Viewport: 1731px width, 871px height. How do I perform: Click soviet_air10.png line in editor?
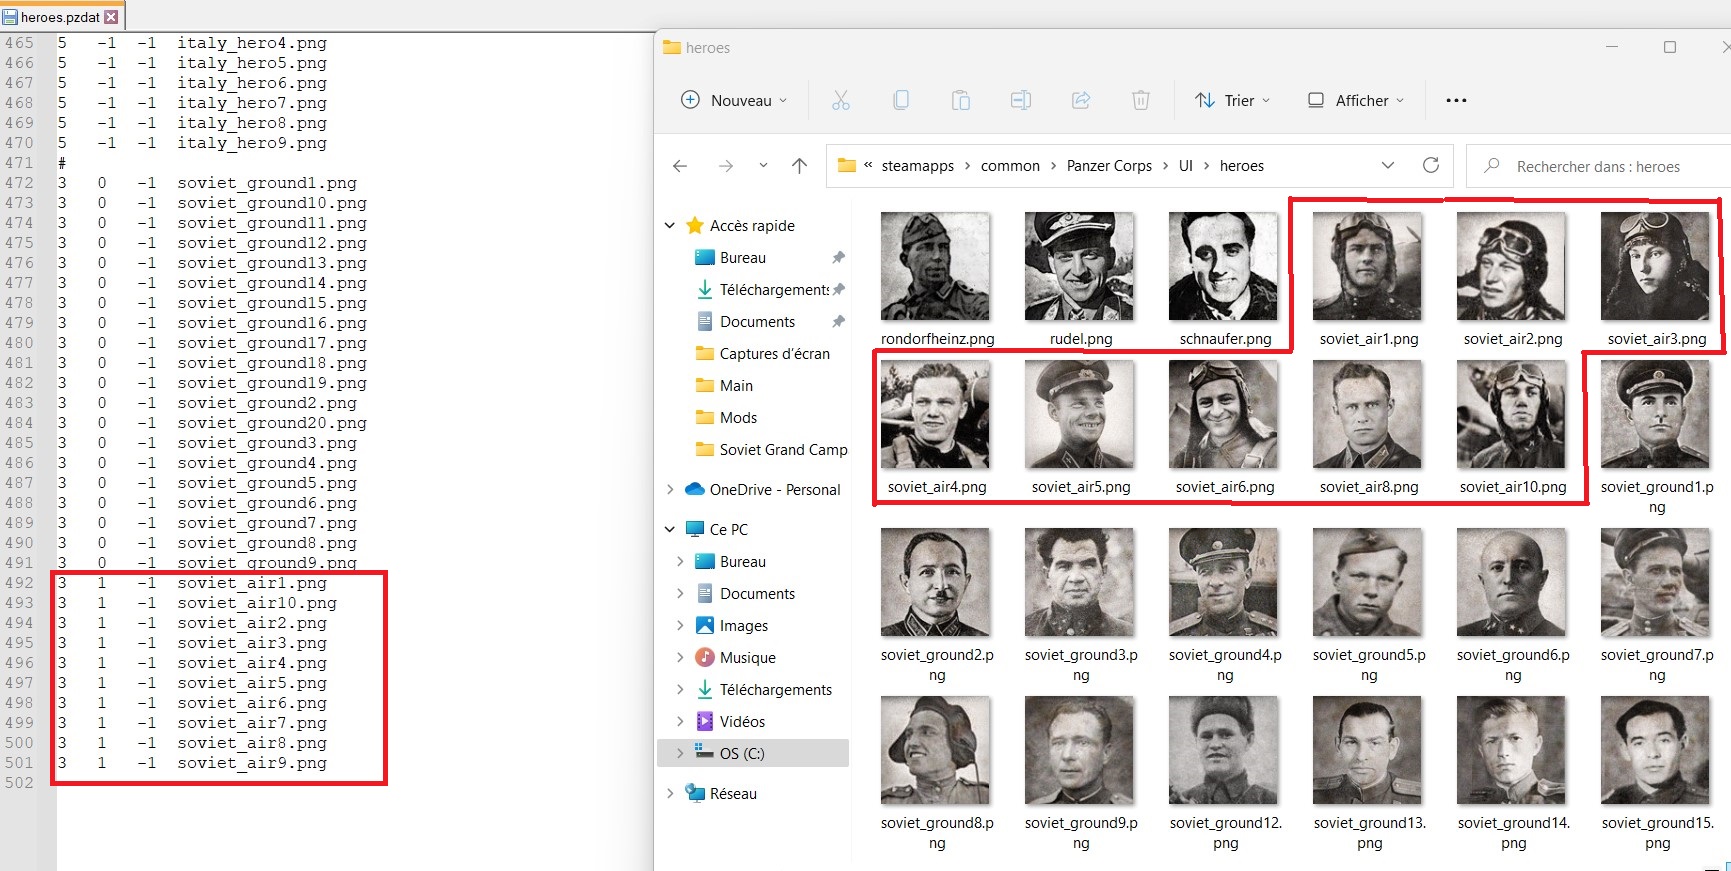click(x=257, y=603)
